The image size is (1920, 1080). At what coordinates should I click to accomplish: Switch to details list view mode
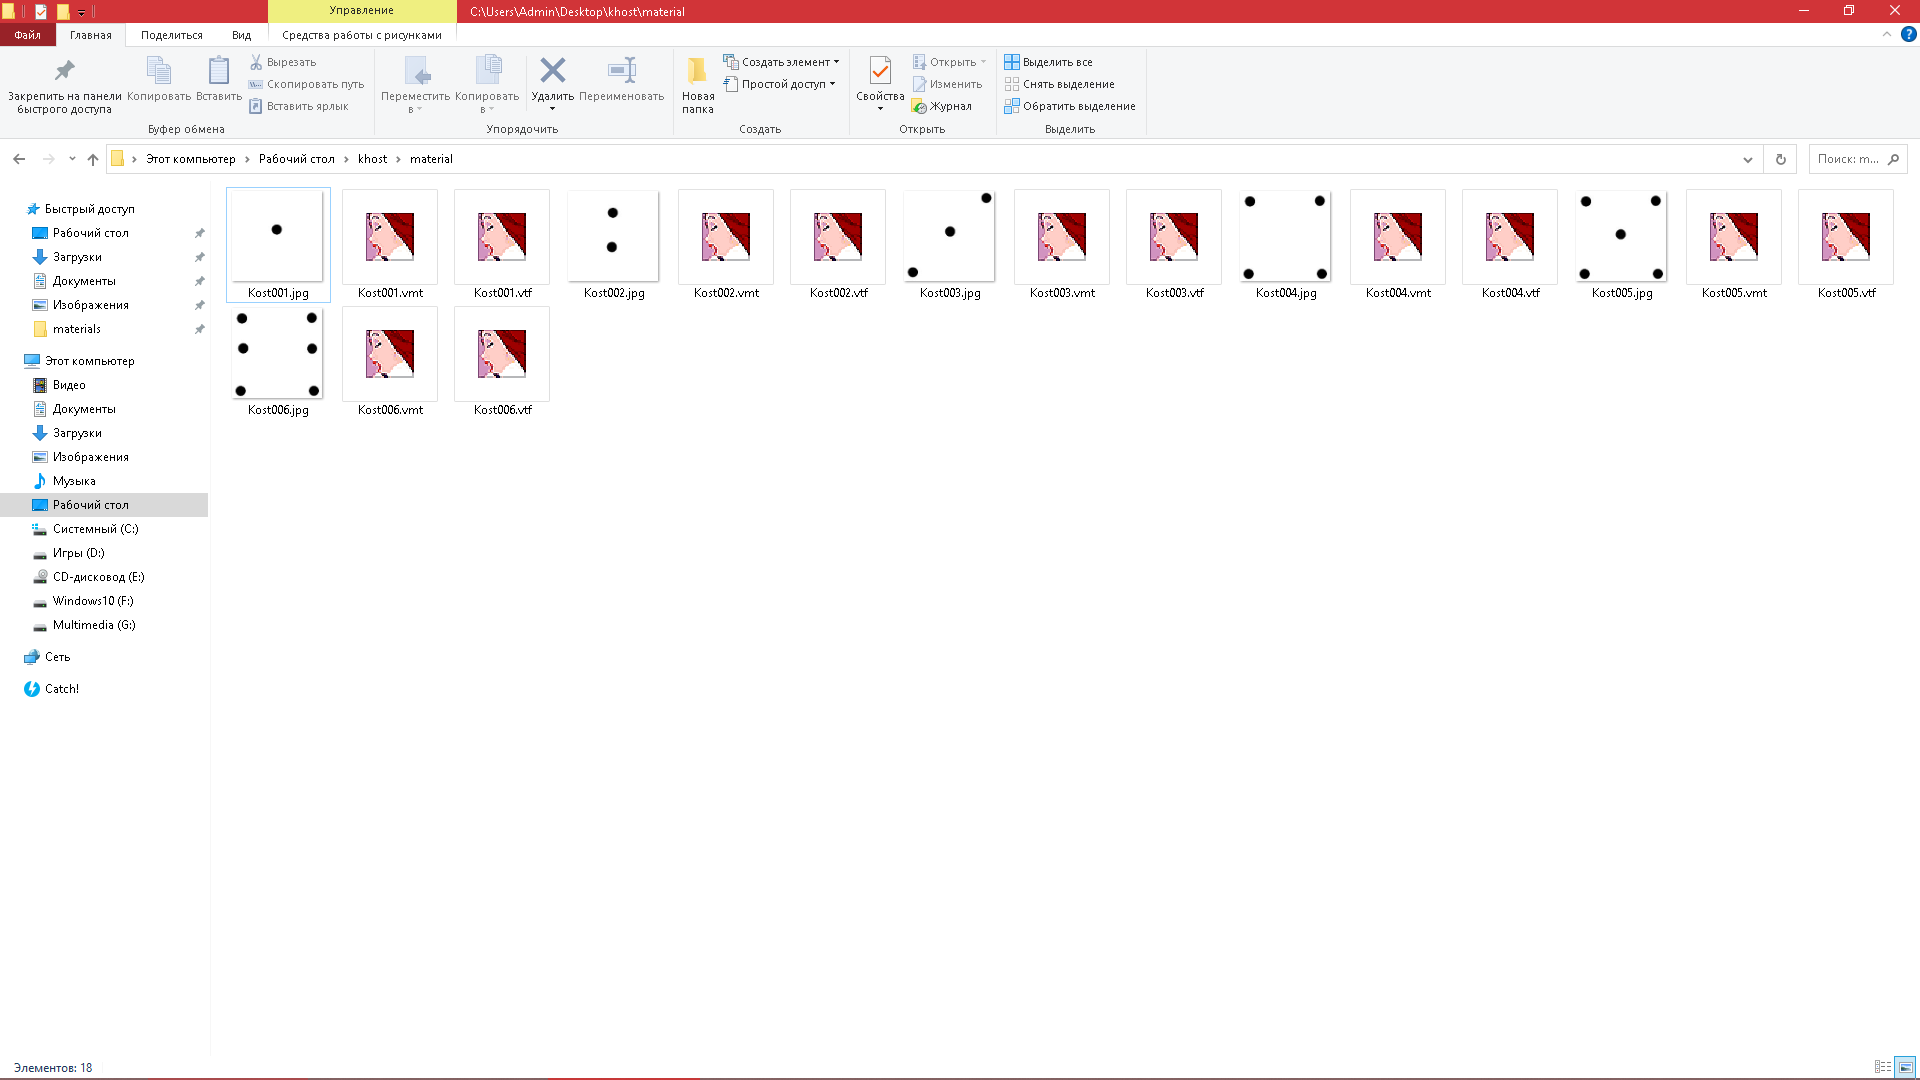point(1882,1067)
